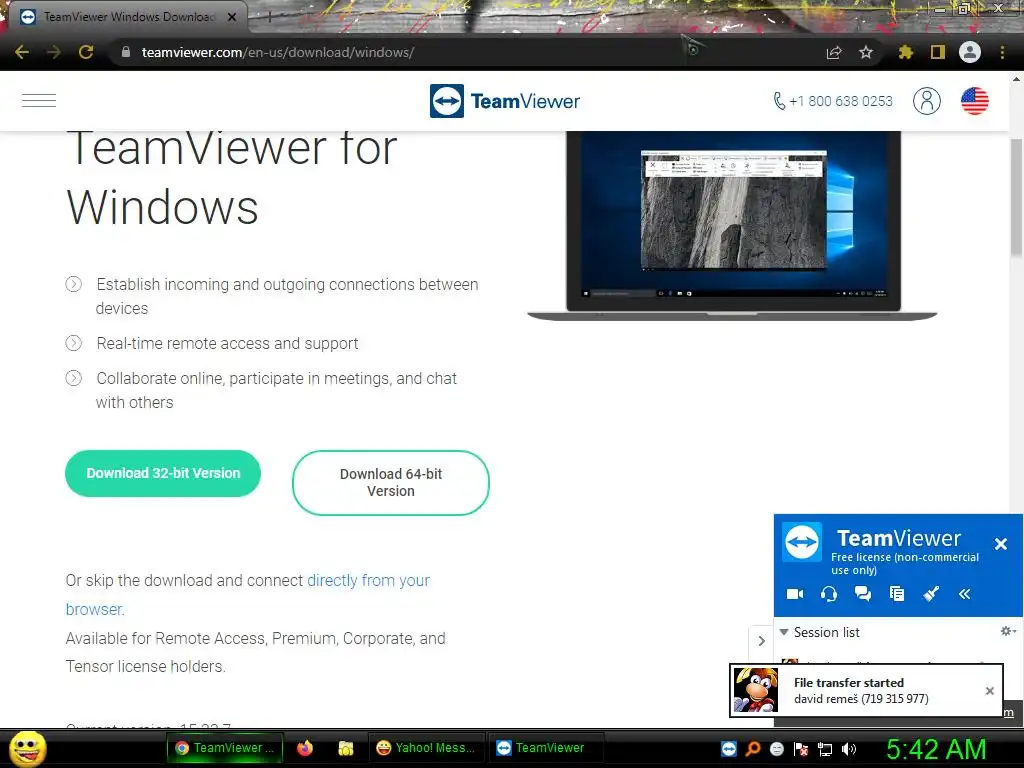The width and height of the screenshot is (1024, 768).
Task: Click the grey smiley face tray icon
Action: coord(776,748)
